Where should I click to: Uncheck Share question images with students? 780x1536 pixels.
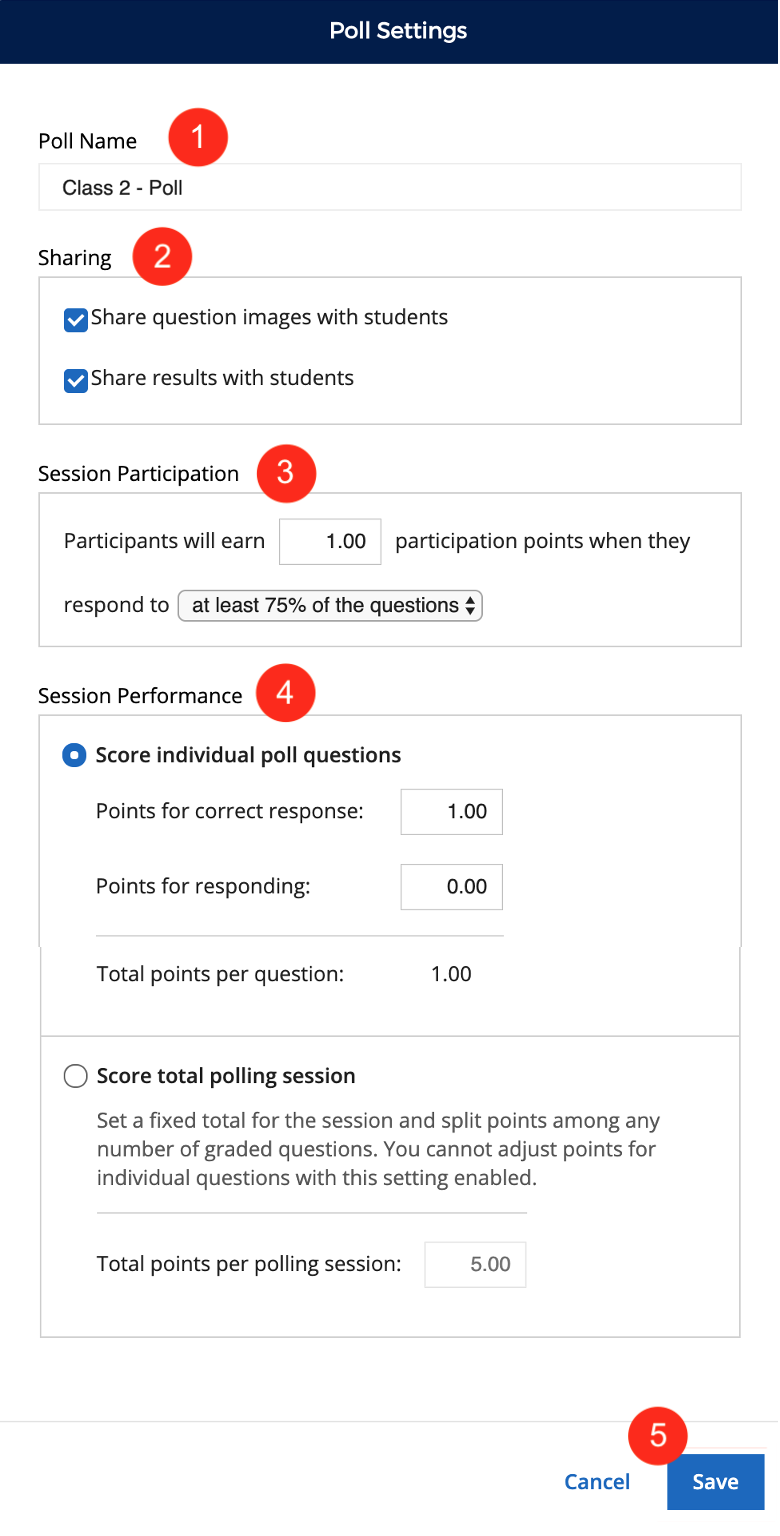pos(76,320)
